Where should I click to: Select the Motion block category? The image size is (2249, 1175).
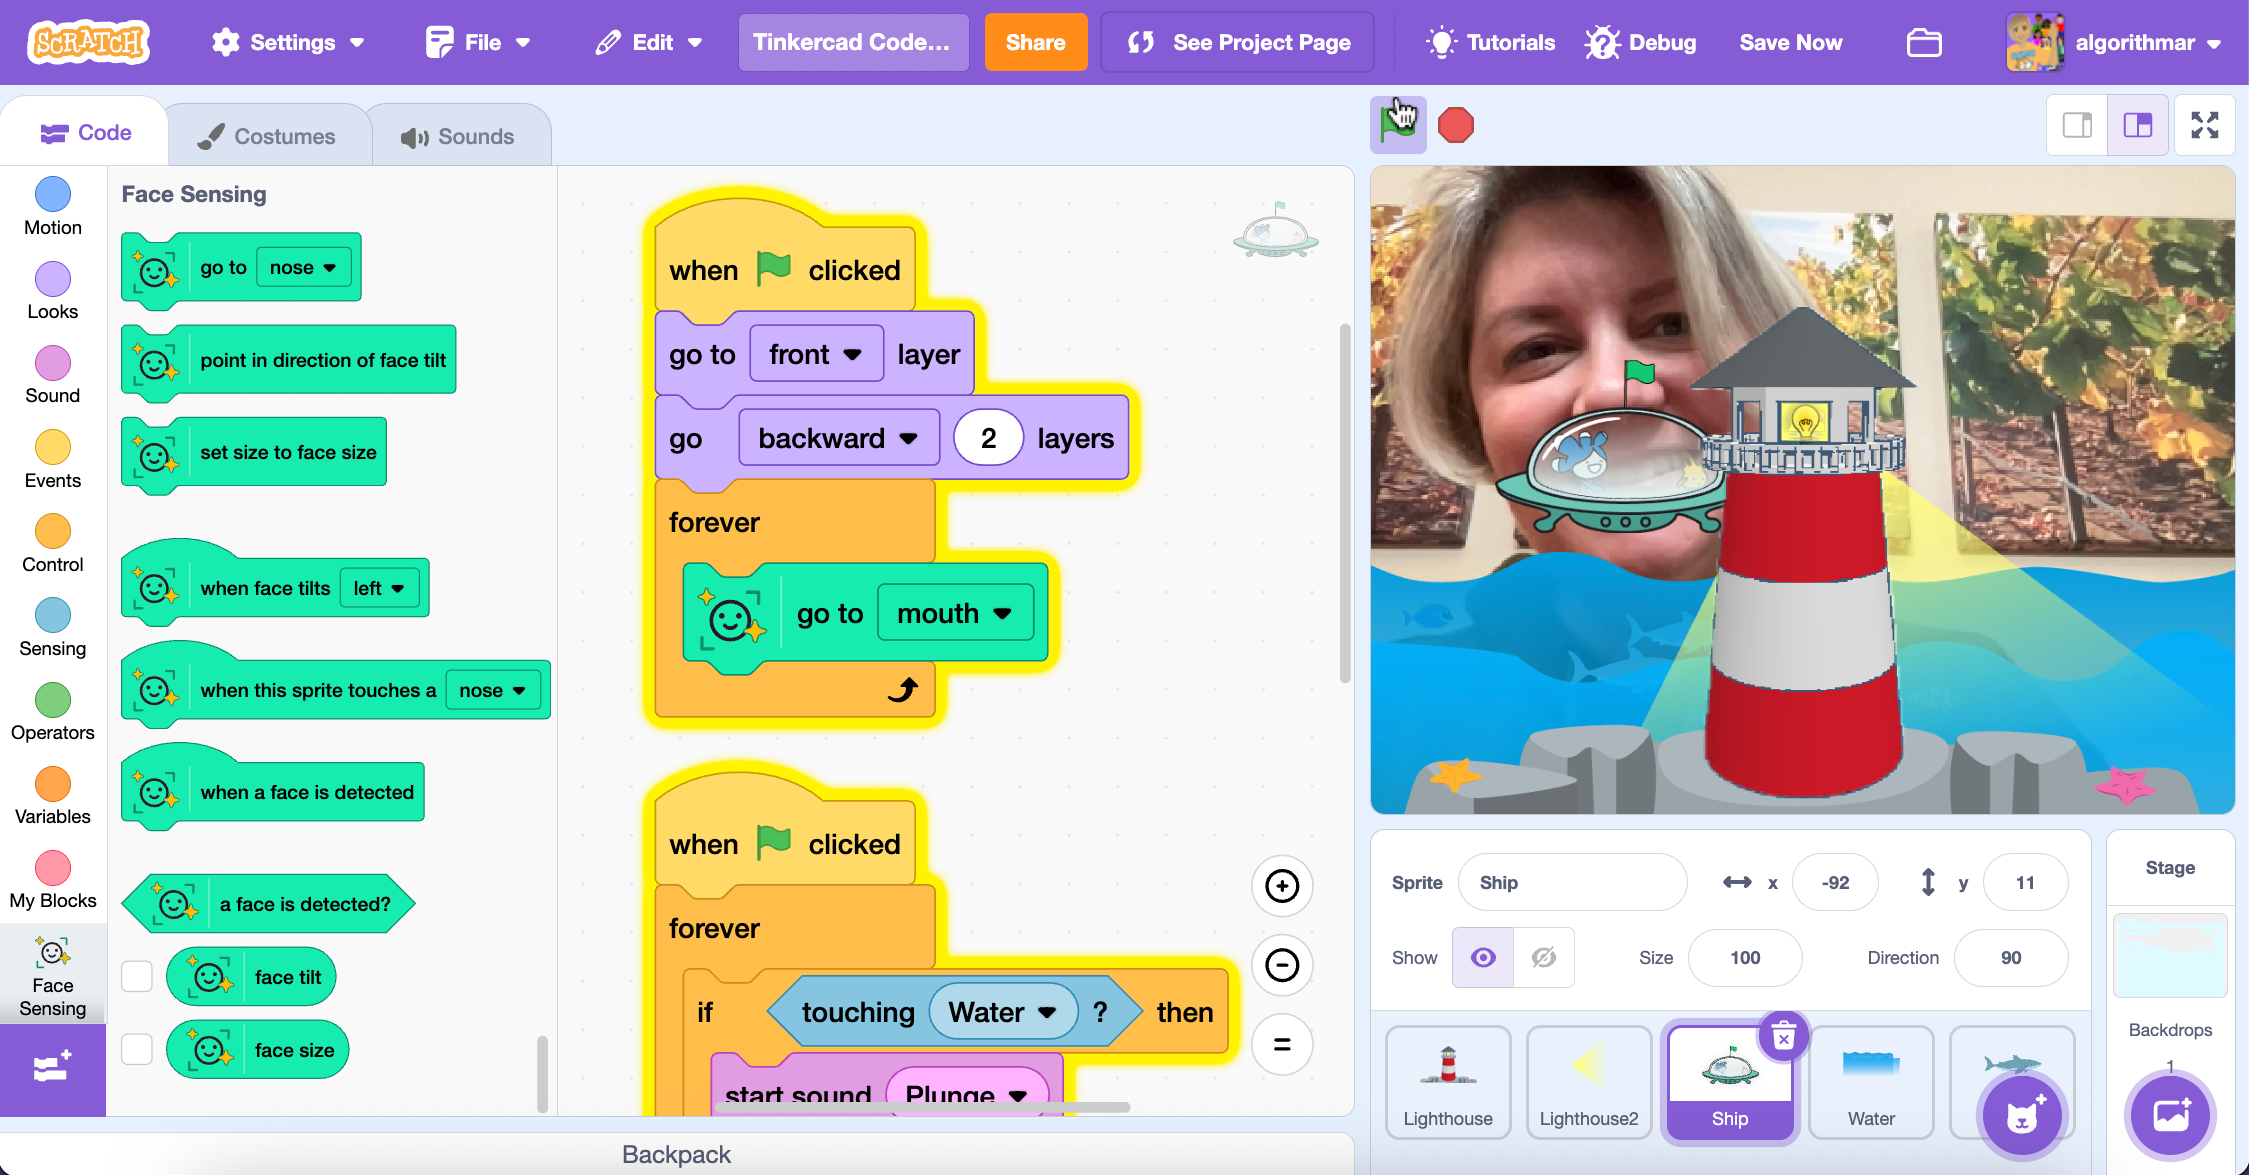53,207
